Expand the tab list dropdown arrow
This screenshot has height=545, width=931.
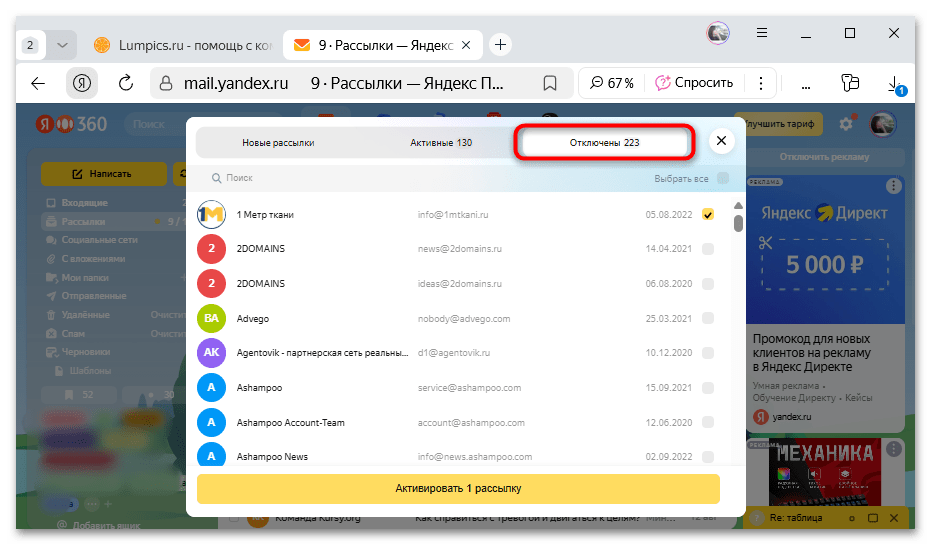(62, 45)
